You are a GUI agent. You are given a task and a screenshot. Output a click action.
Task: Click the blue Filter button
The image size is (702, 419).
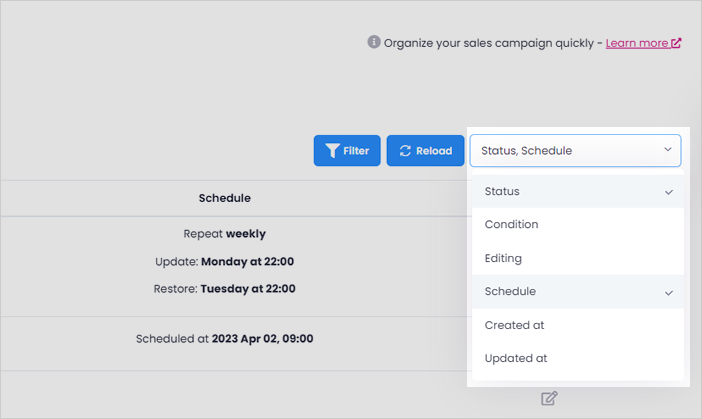click(347, 150)
